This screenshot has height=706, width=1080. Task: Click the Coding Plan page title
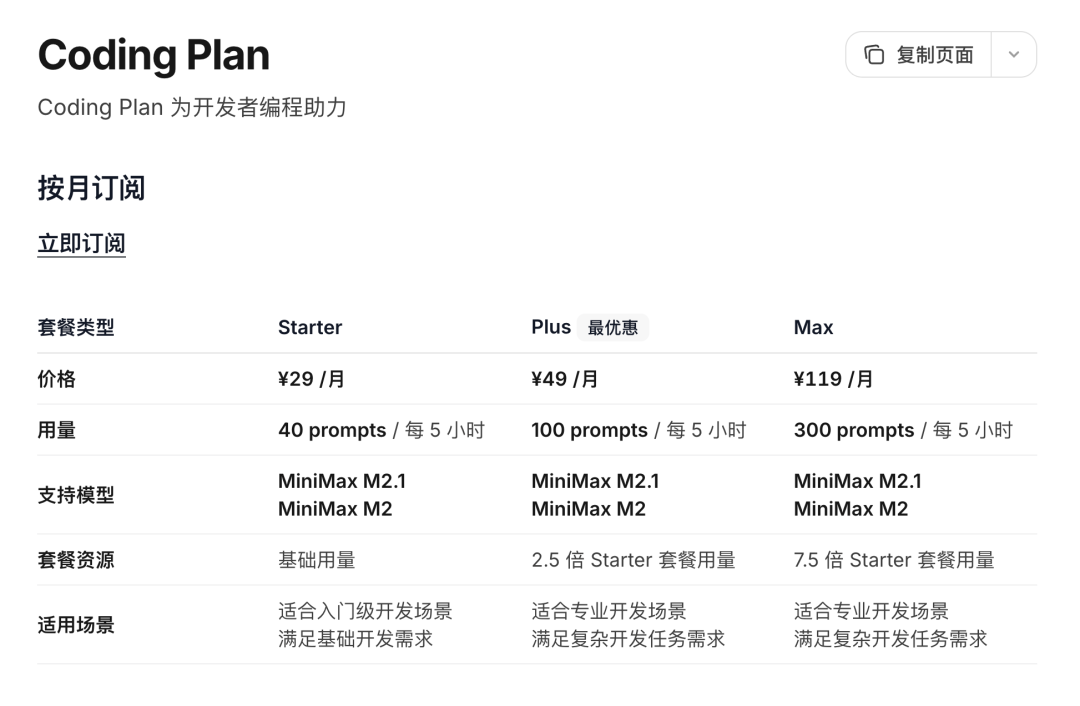pyautogui.click(x=153, y=54)
